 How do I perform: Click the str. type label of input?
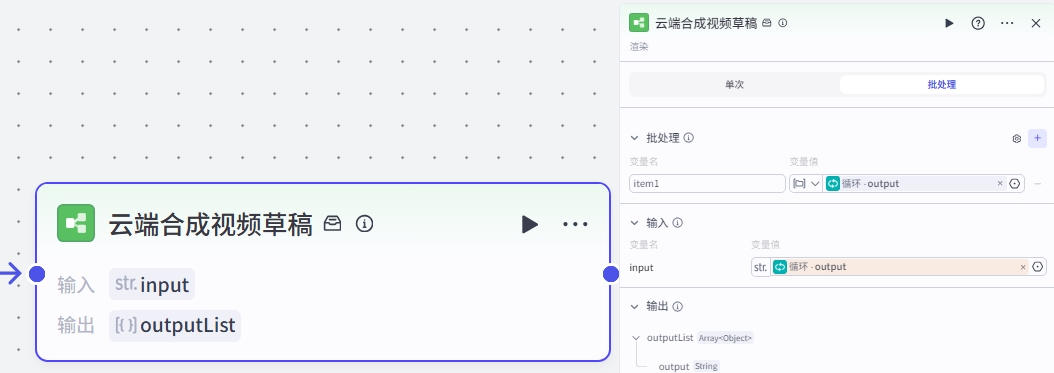tap(760, 267)
